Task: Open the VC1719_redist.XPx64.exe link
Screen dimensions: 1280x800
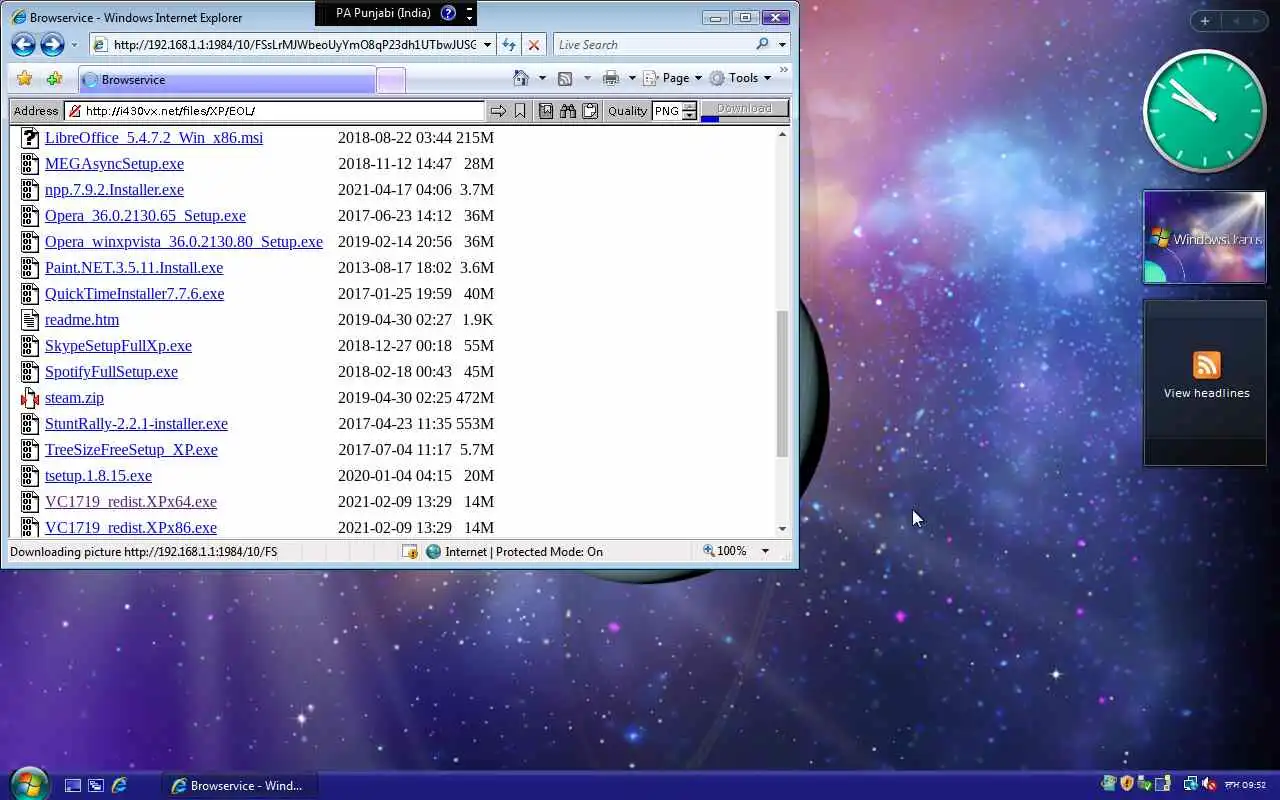Action: [x=131, y=501]
